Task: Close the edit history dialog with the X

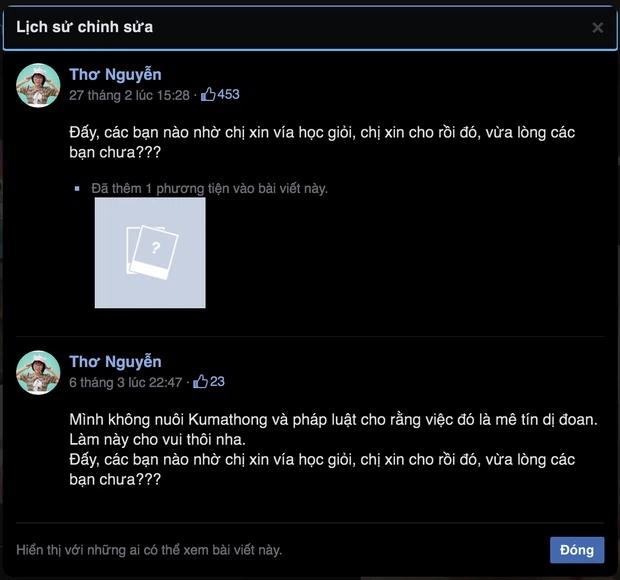Action: [598, 27]
